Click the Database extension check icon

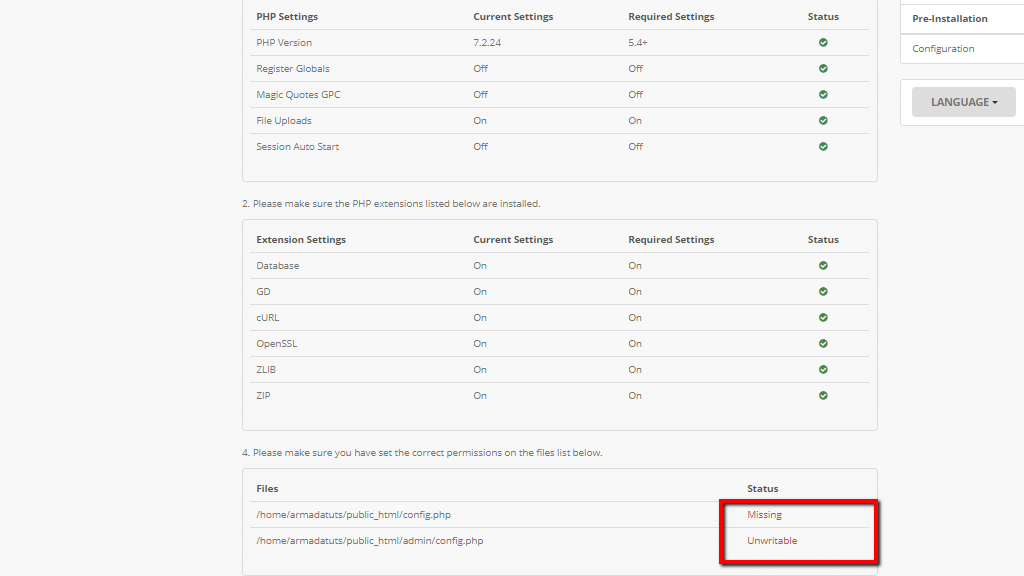coord(823,266)
